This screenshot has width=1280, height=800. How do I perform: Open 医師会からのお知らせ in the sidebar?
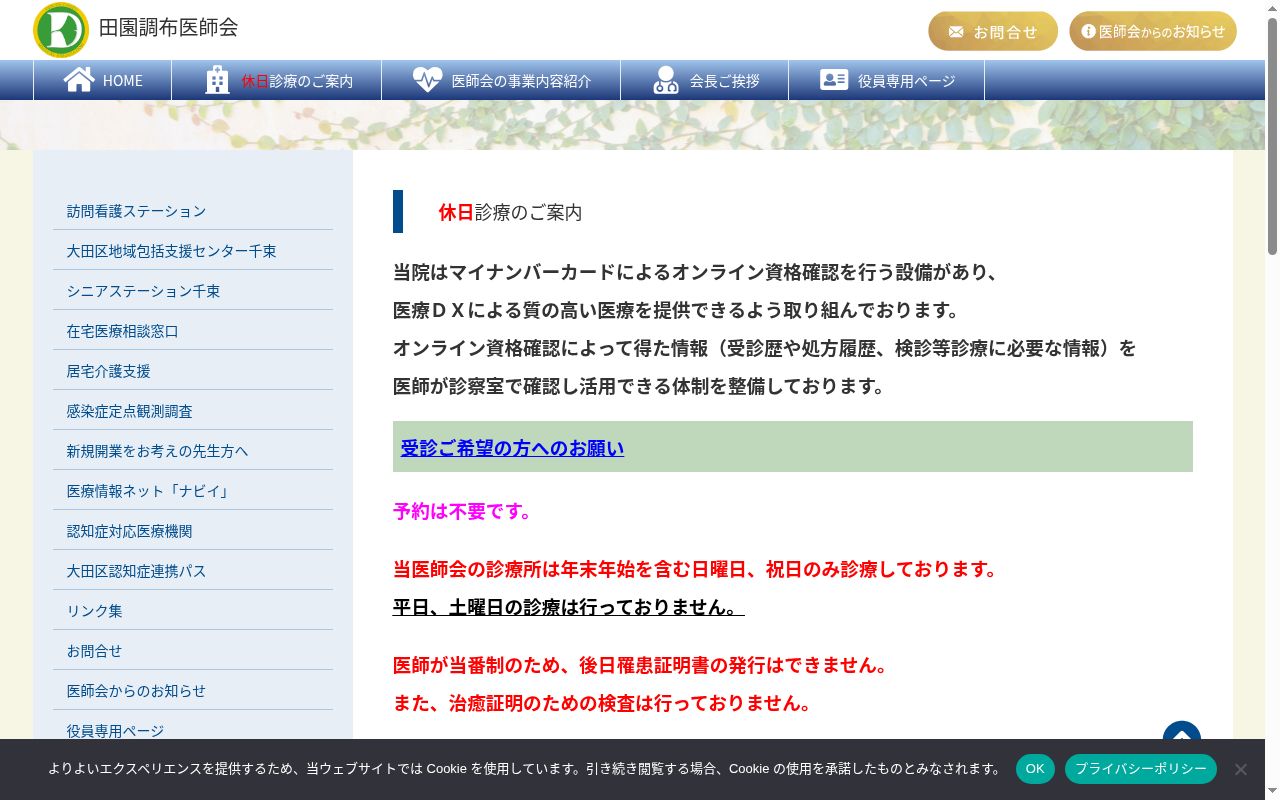coord(193,691)
